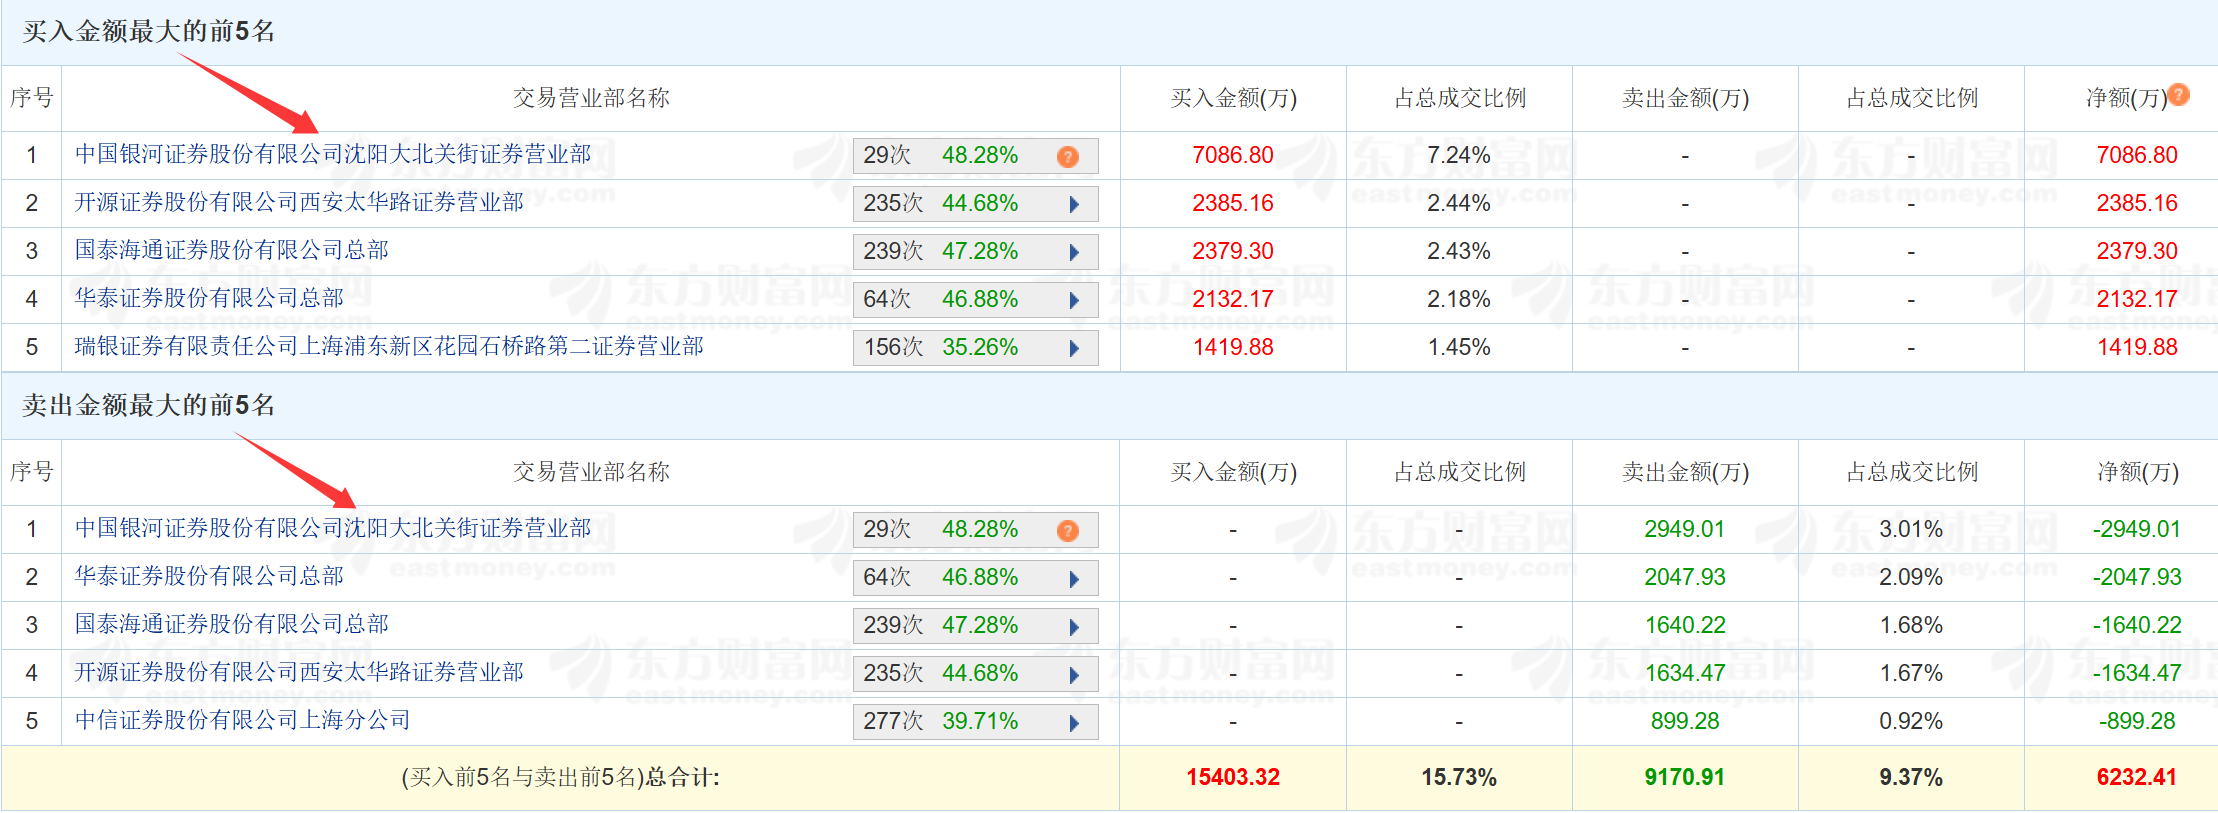Click 买入金额(万) header in buy table
This screenshot has width=2218, height=813.
[x=1234, y=98]
